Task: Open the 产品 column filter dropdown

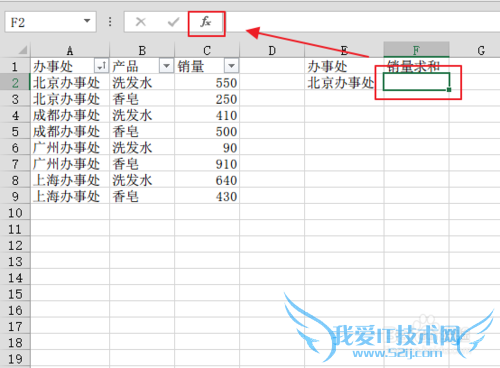Action: pyautogui.click(x=166, y=66)
